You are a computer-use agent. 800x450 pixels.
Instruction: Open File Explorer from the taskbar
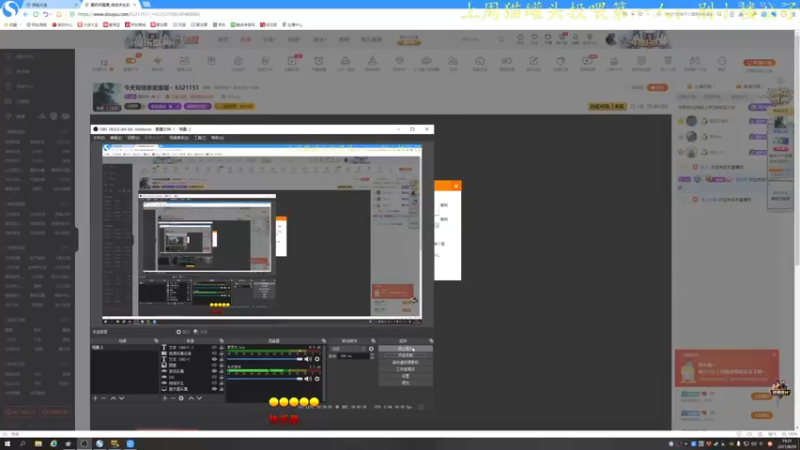38,444
